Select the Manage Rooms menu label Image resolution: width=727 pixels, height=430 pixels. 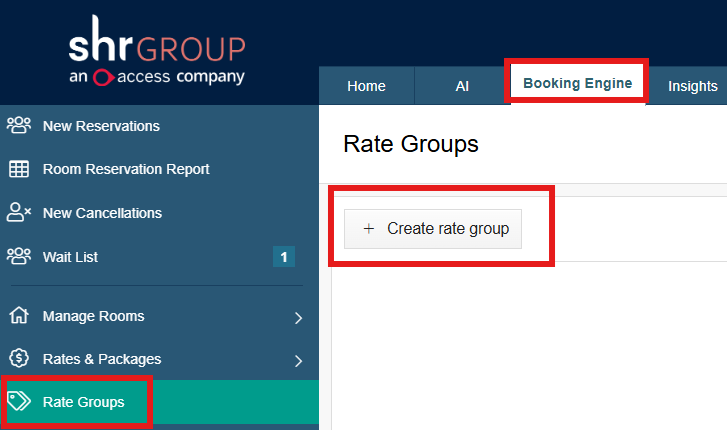94,316
